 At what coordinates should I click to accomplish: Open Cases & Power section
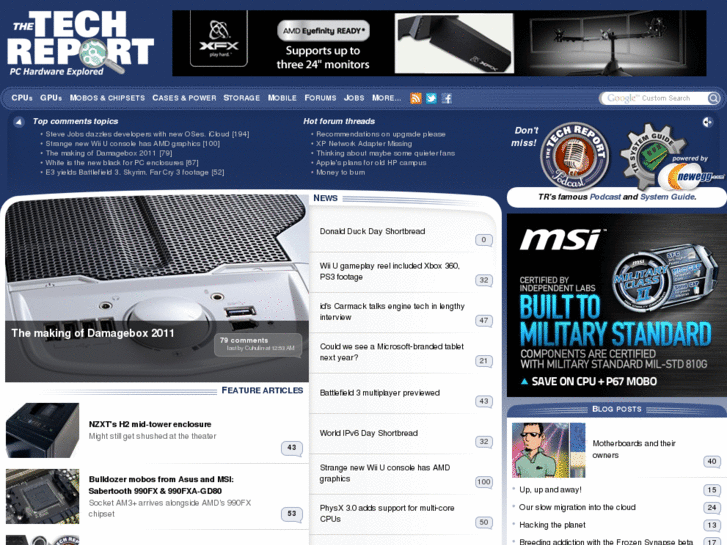tap(184, 98)
